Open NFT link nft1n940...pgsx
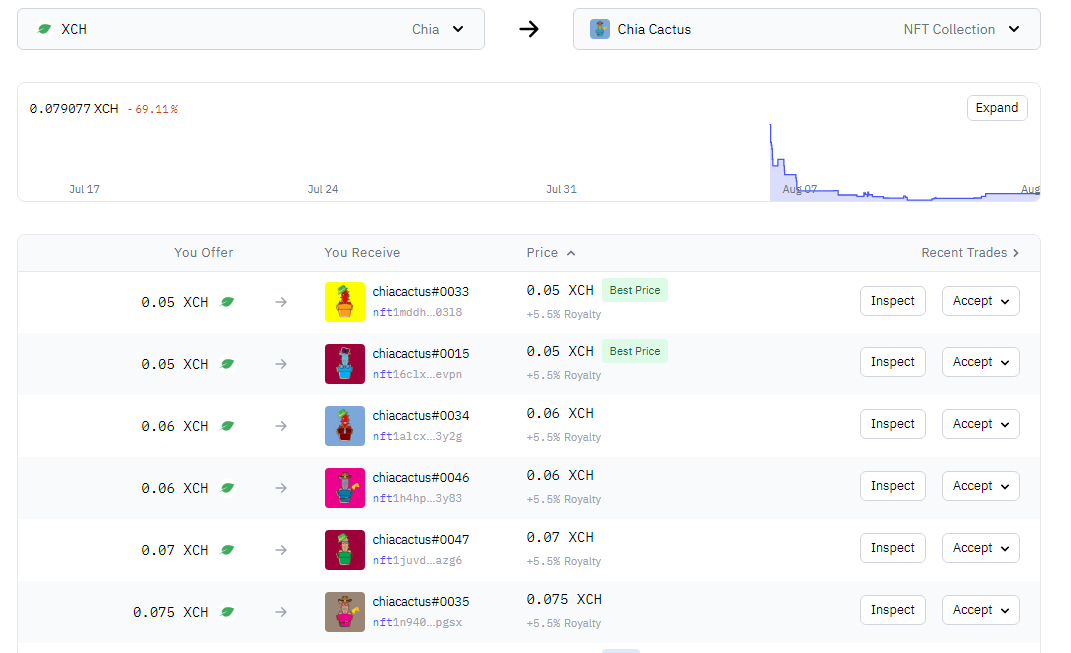The height and width of the screenshot is (653, 1071). click(x=417, y=622)
